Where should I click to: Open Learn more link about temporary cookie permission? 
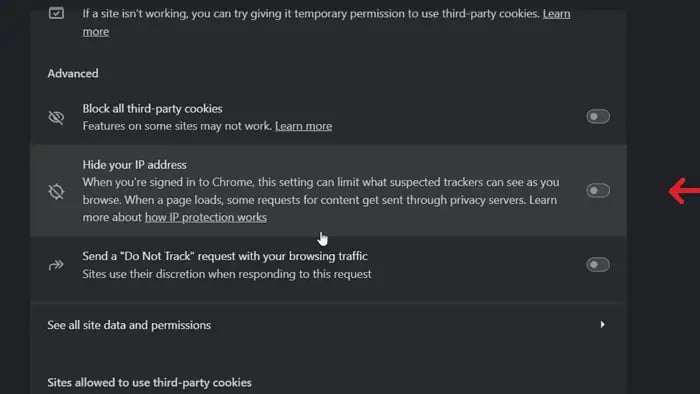point(556,14)
